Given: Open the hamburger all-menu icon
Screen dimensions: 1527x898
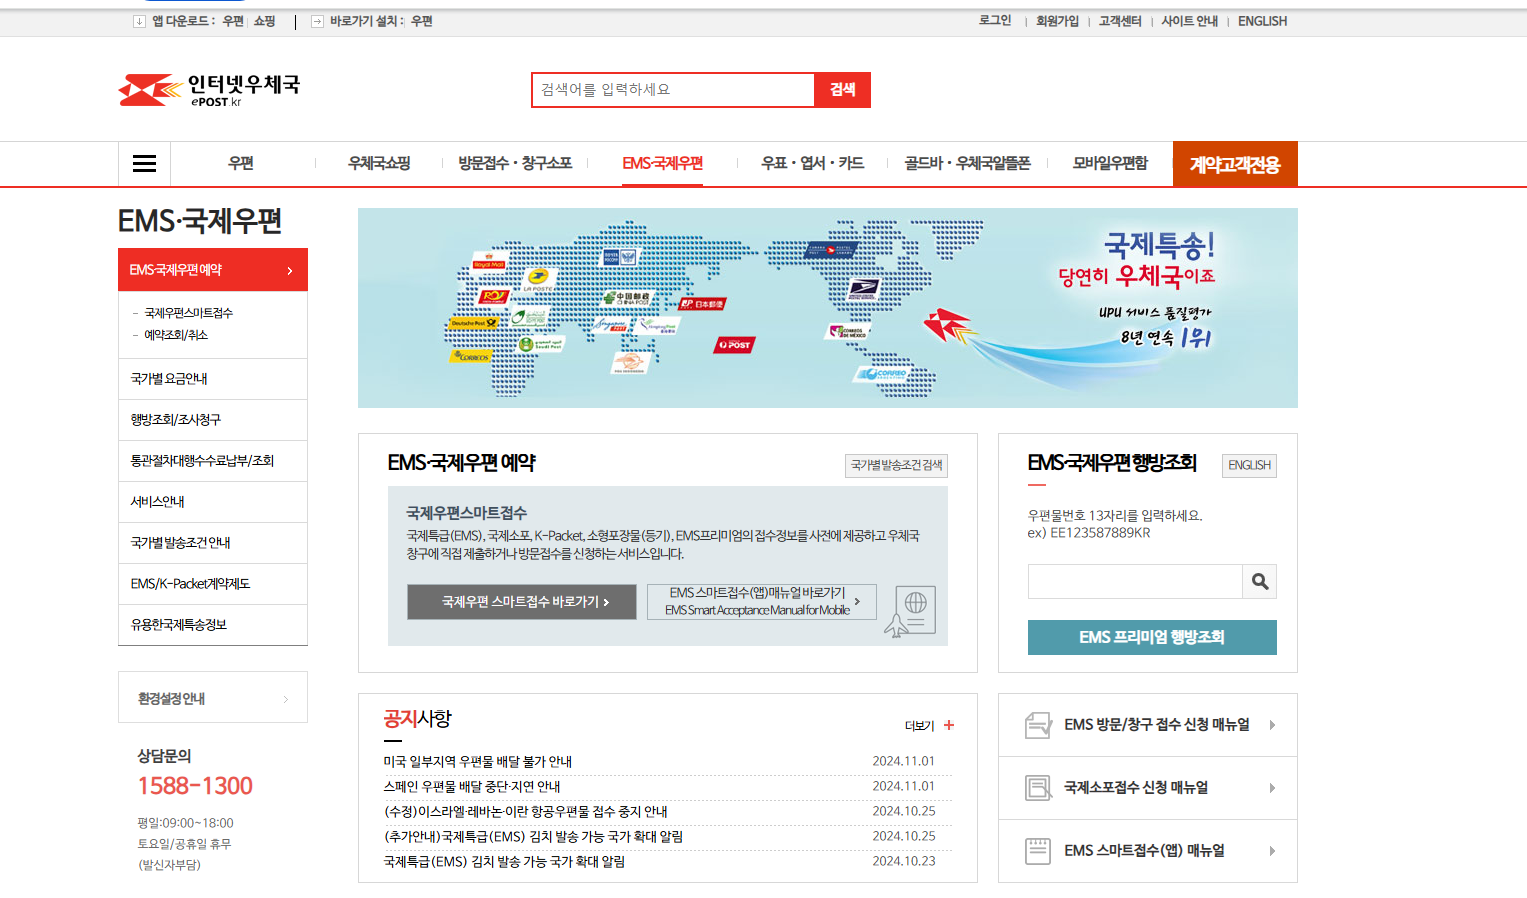Looking at the screenshot, I should (144, 164).
